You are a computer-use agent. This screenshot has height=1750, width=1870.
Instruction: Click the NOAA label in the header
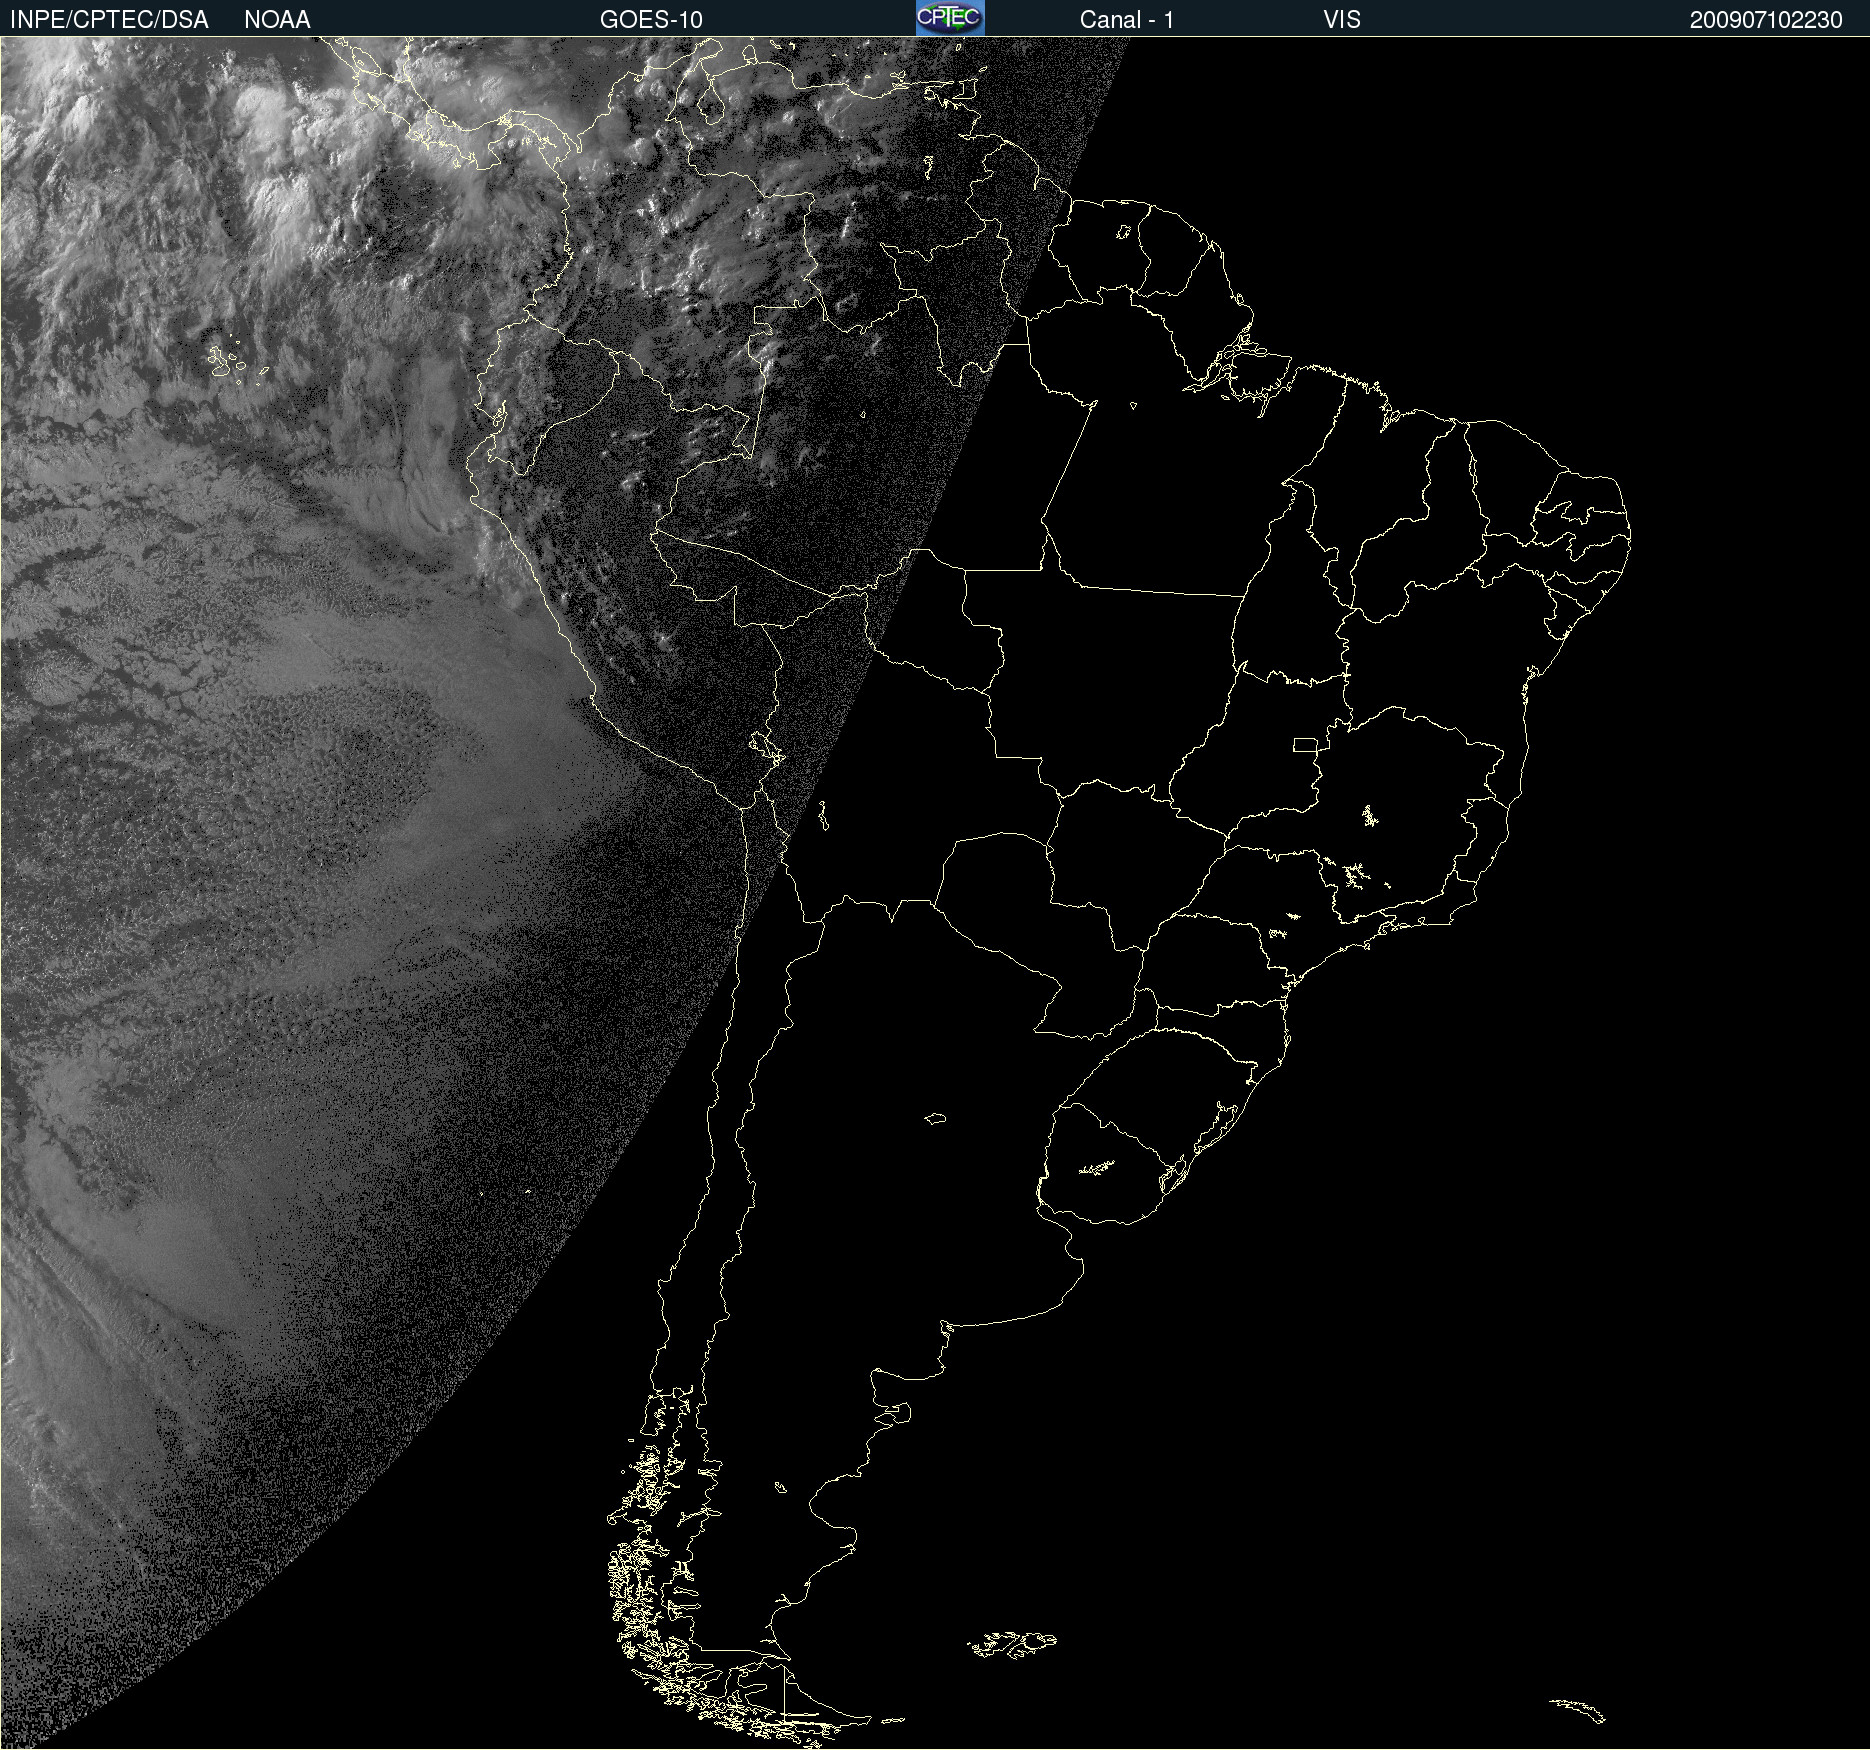point(277,20)
